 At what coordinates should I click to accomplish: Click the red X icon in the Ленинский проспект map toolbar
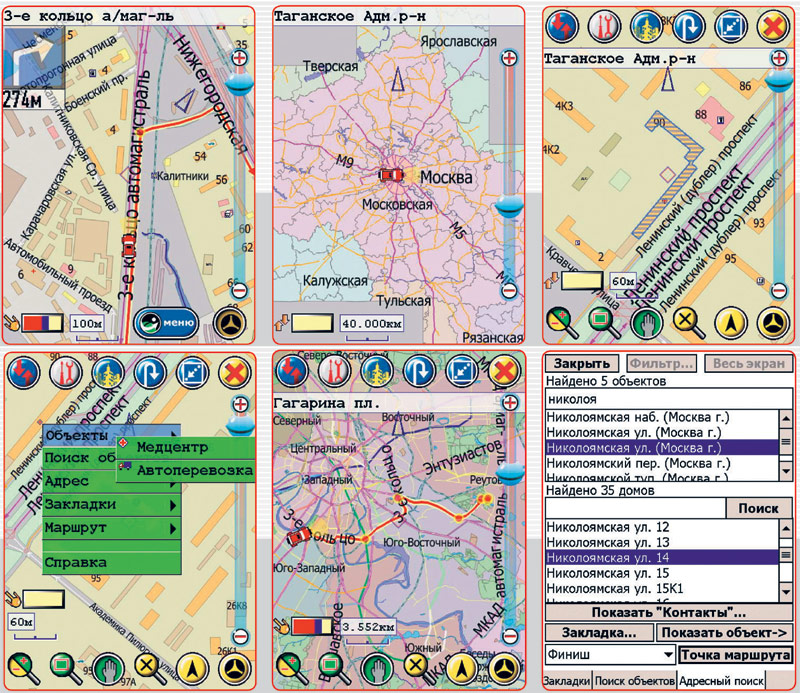coord(773,26)
